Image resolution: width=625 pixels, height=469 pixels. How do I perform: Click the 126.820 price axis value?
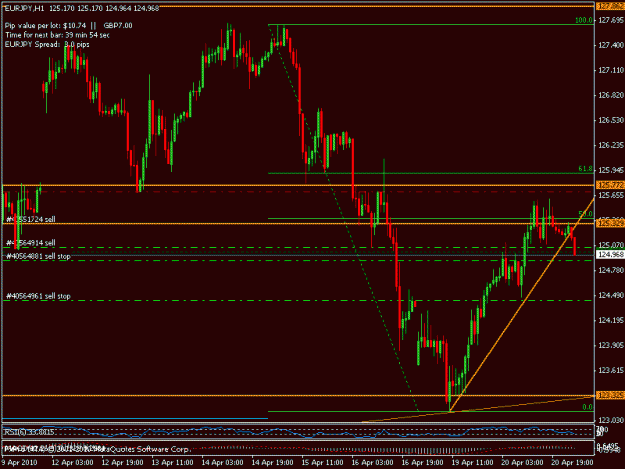[611, 95]
